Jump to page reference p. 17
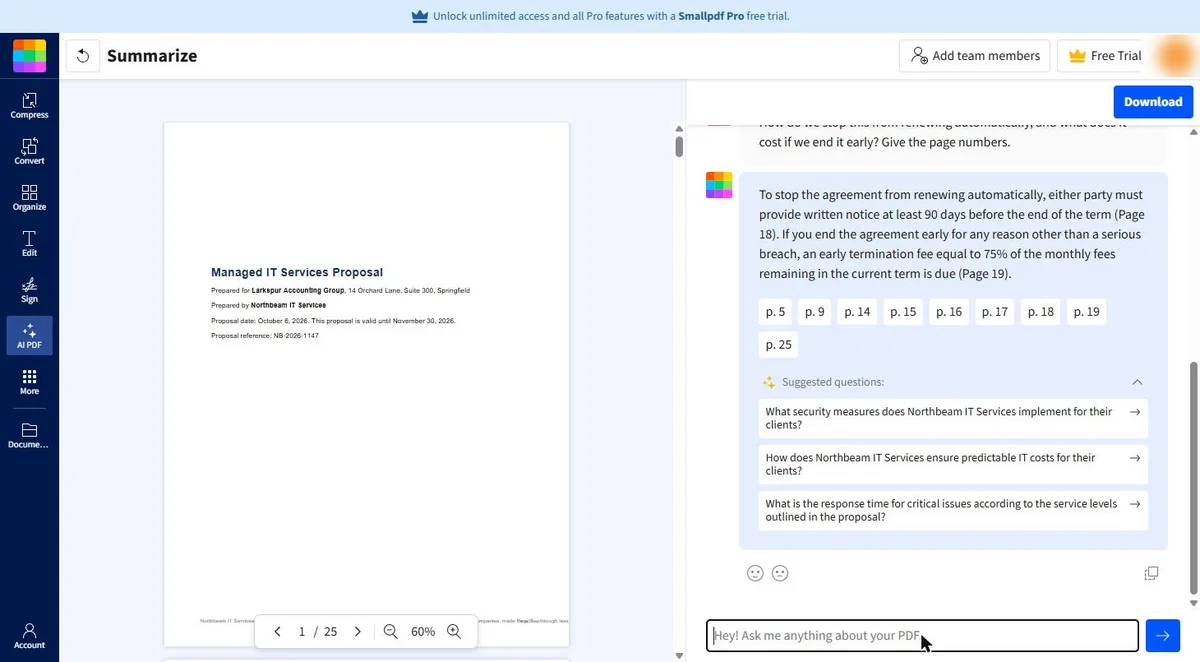The width and height of the screenshot is (1200, 662). point(995,312)
